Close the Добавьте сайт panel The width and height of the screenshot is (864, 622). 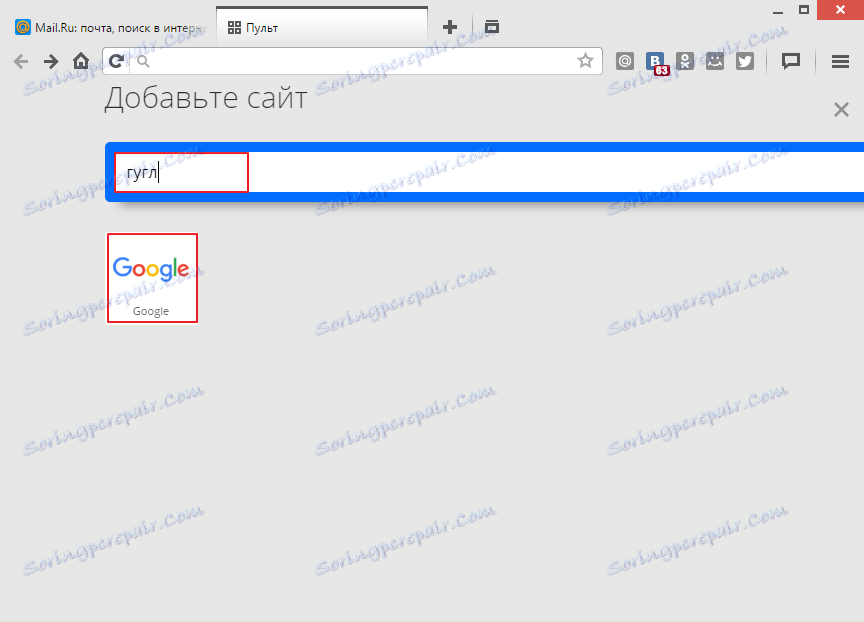(841, 110)
